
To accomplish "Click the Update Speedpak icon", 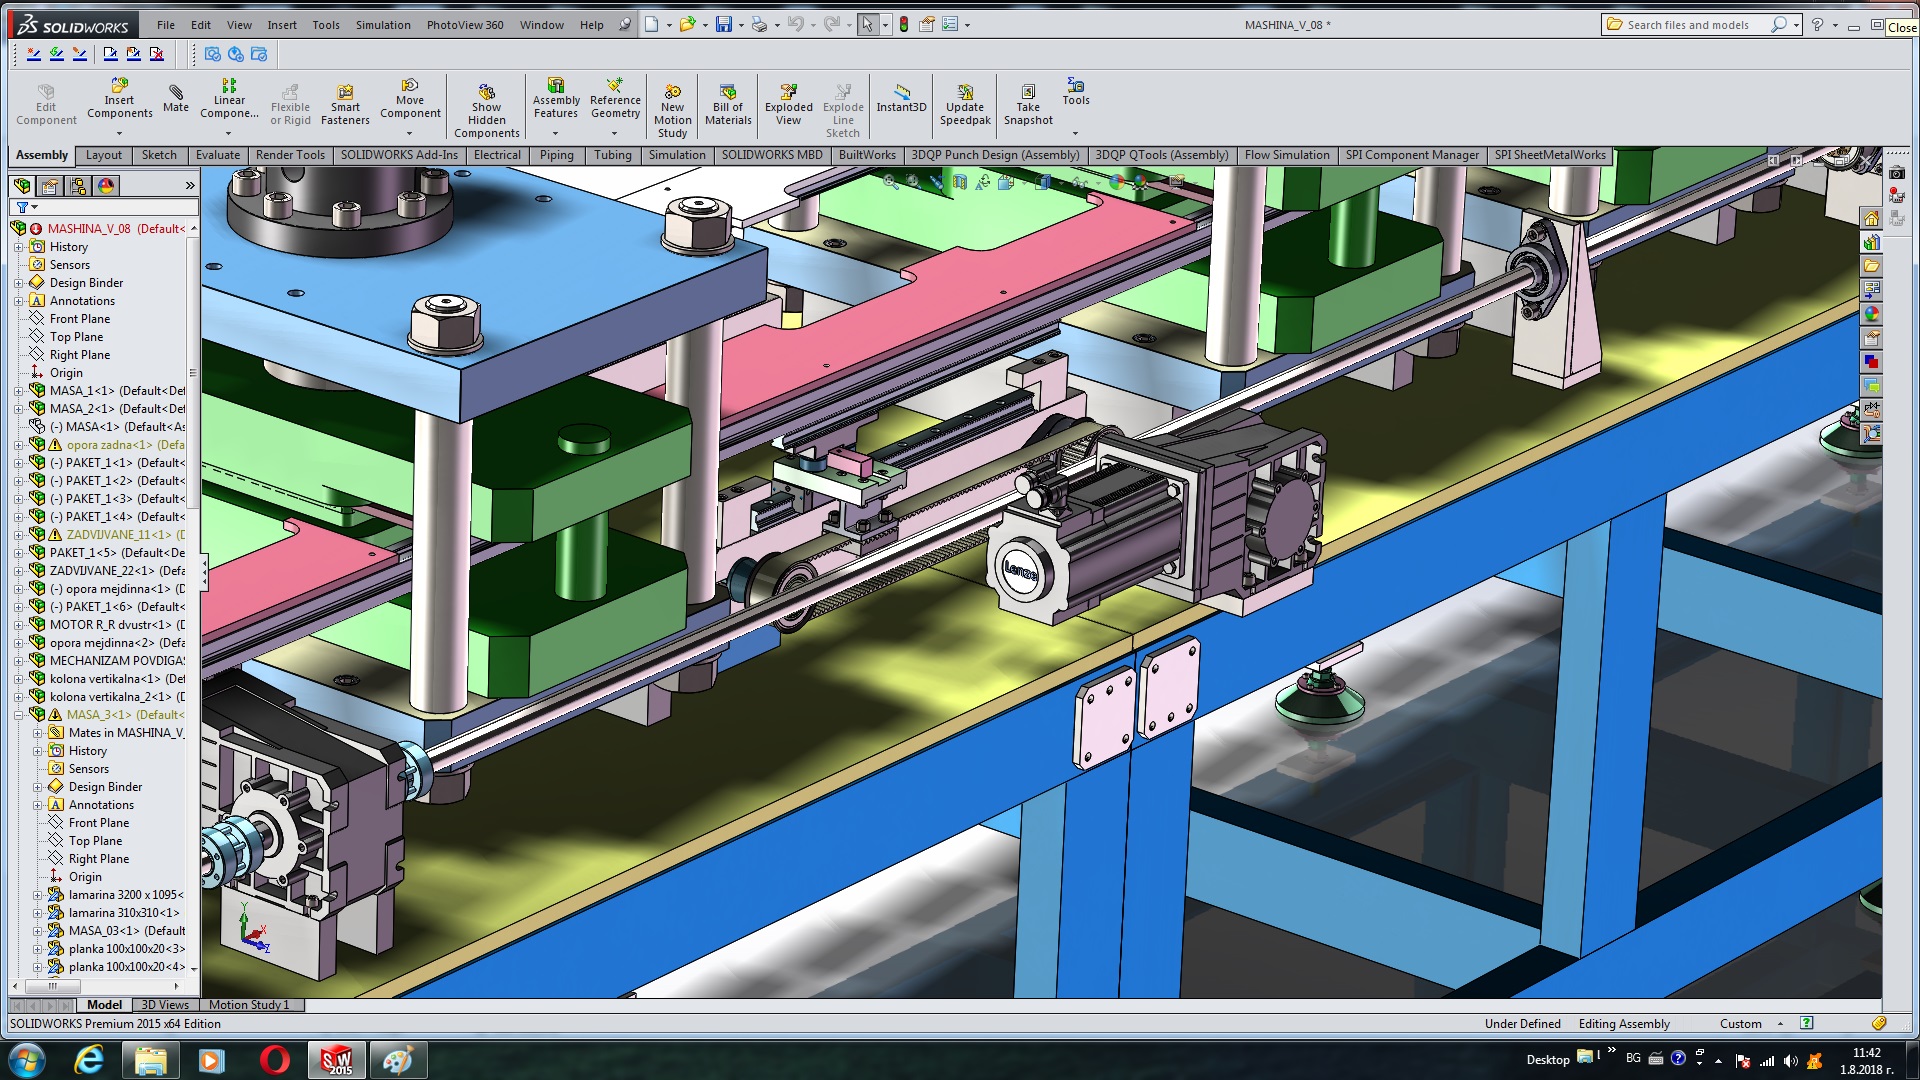I will [x=964, y=93].
